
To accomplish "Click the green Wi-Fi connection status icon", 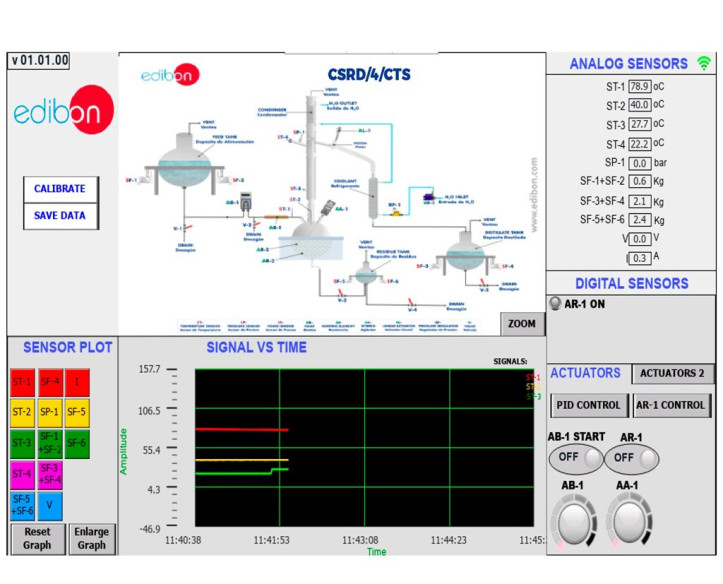I will (703, 63).
